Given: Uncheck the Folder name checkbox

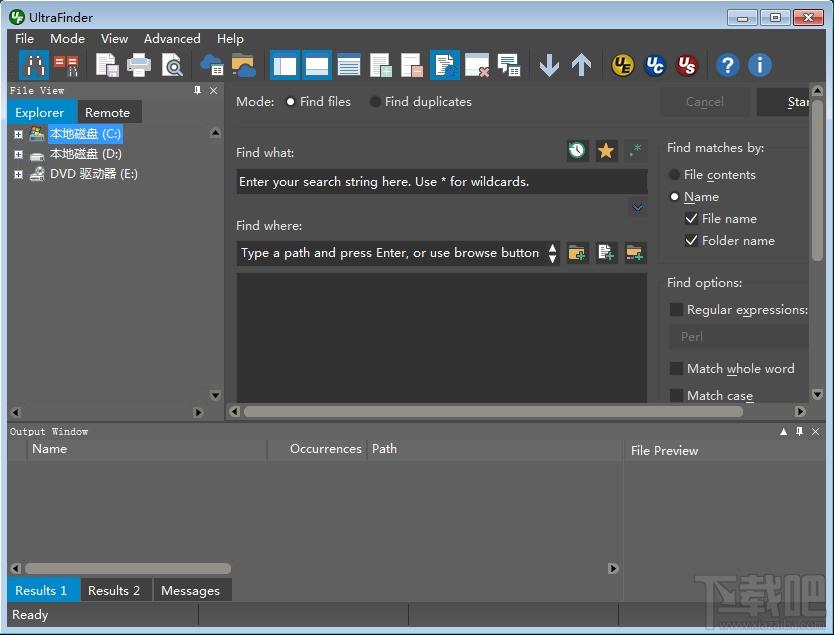Looking at the screenshot, I should point(692,241).
